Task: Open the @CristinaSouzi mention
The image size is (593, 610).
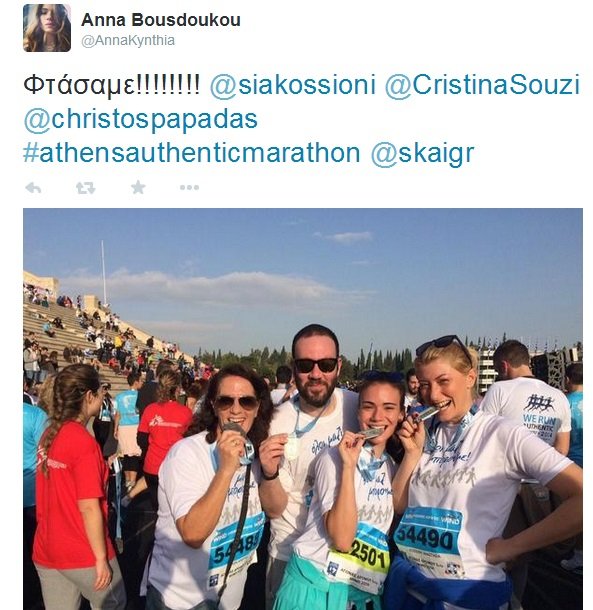Action: click(482, 85)
